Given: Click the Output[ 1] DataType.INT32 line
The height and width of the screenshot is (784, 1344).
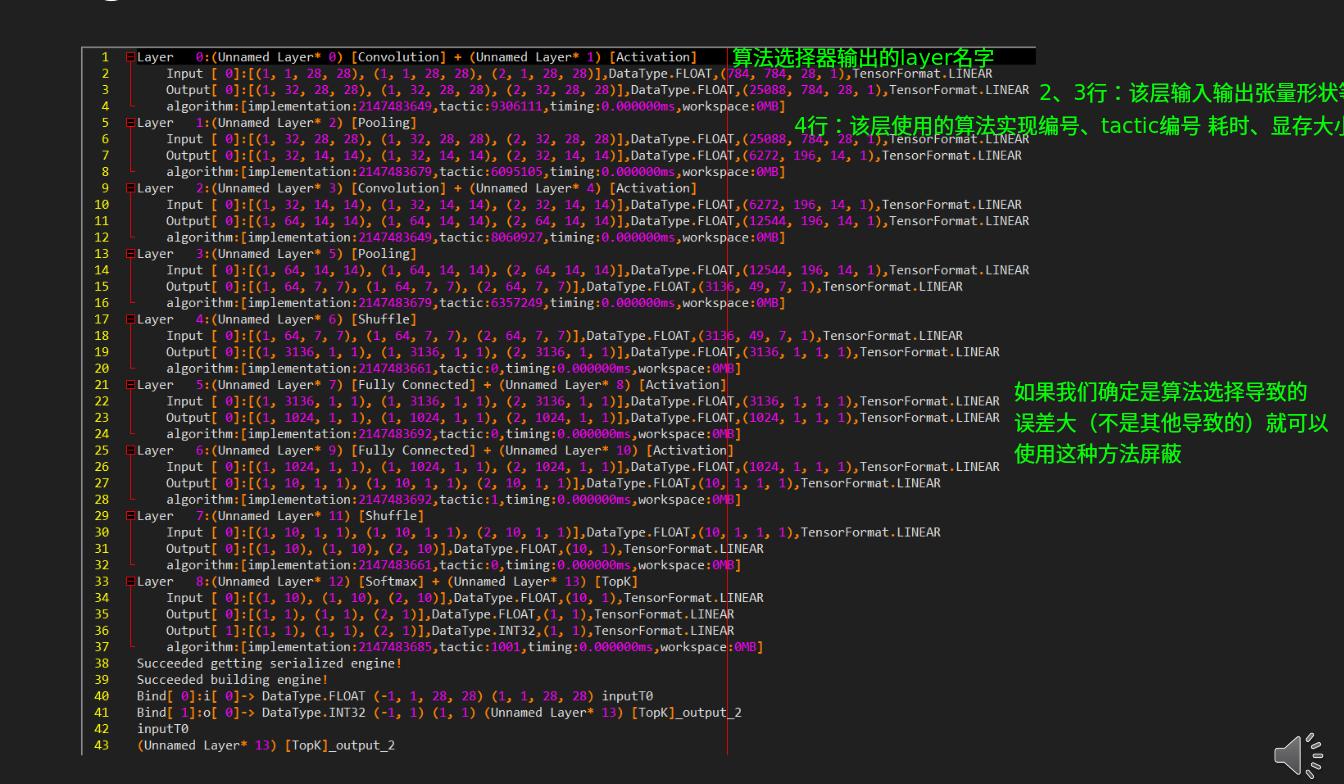Looking at the screenshot, I should pyautogui.click(x=450, y=631).
